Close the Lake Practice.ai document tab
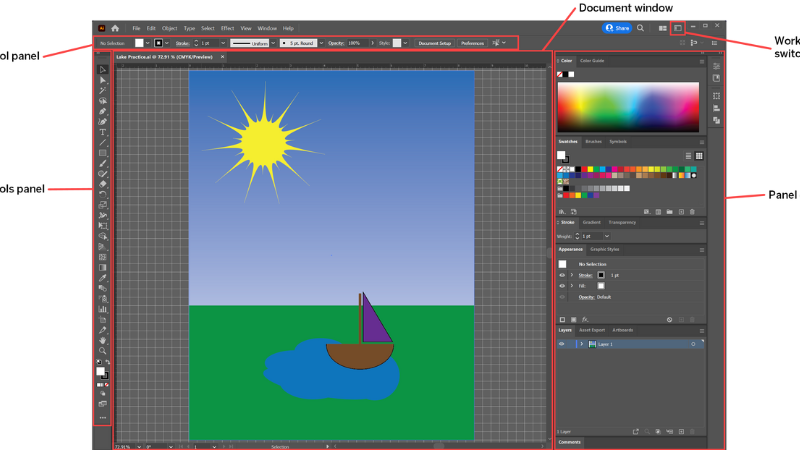This screenshot has height=450, width=800. (x=222, y=58)
